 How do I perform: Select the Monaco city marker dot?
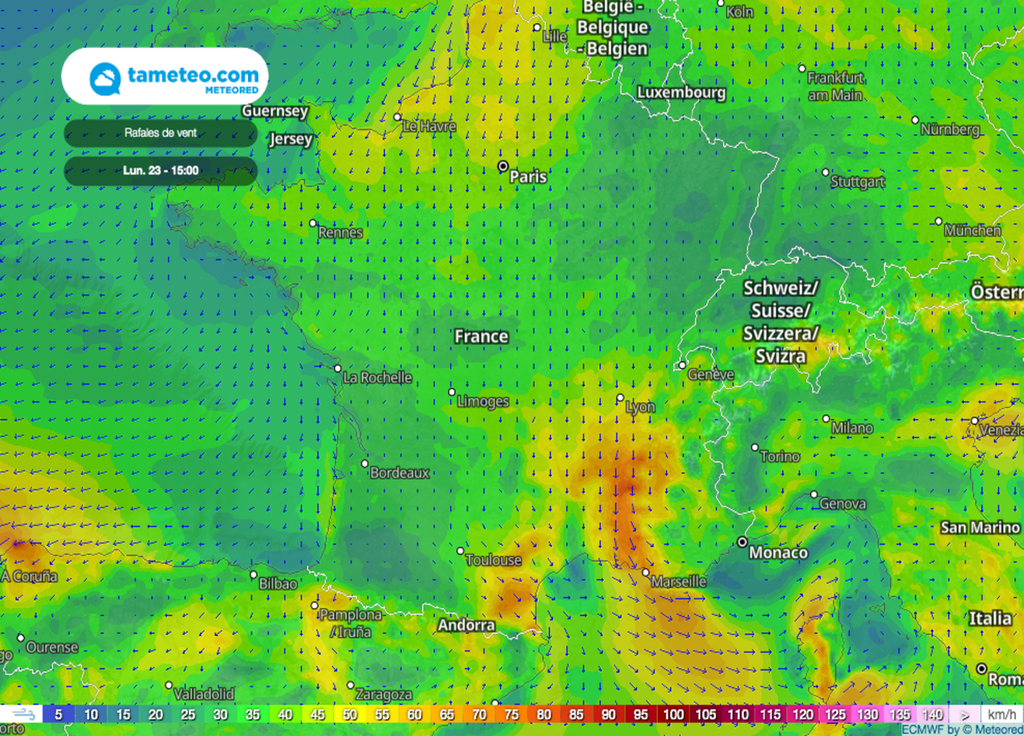tap(742, 542)
